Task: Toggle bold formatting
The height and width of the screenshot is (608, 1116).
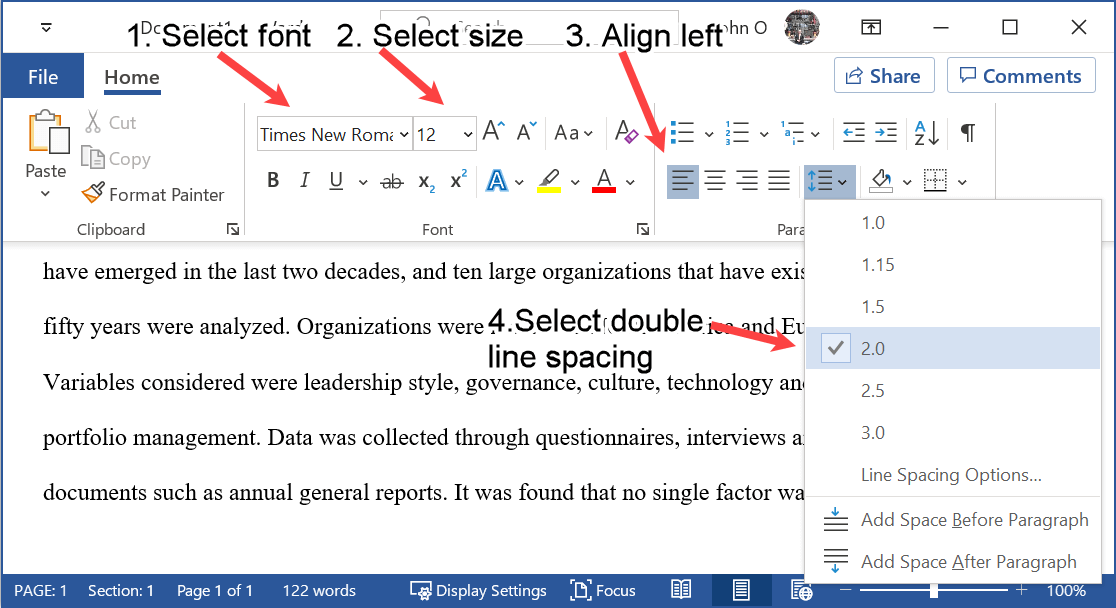Action: pyautogui.click(x=272, y=181)
